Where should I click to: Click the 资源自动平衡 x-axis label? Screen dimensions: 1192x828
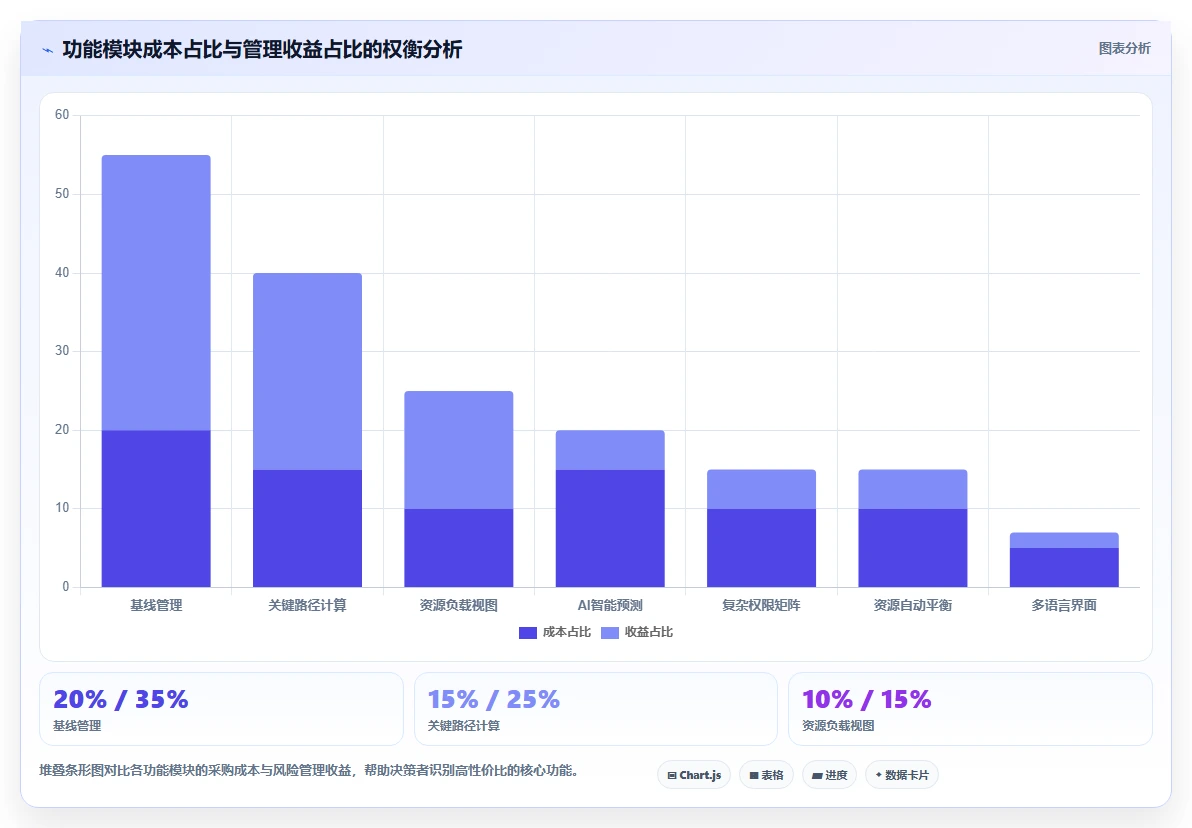(x=912, y=605)
